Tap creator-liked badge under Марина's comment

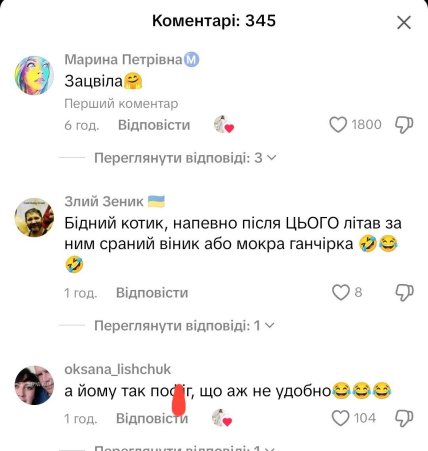click(x=224, y=125)
